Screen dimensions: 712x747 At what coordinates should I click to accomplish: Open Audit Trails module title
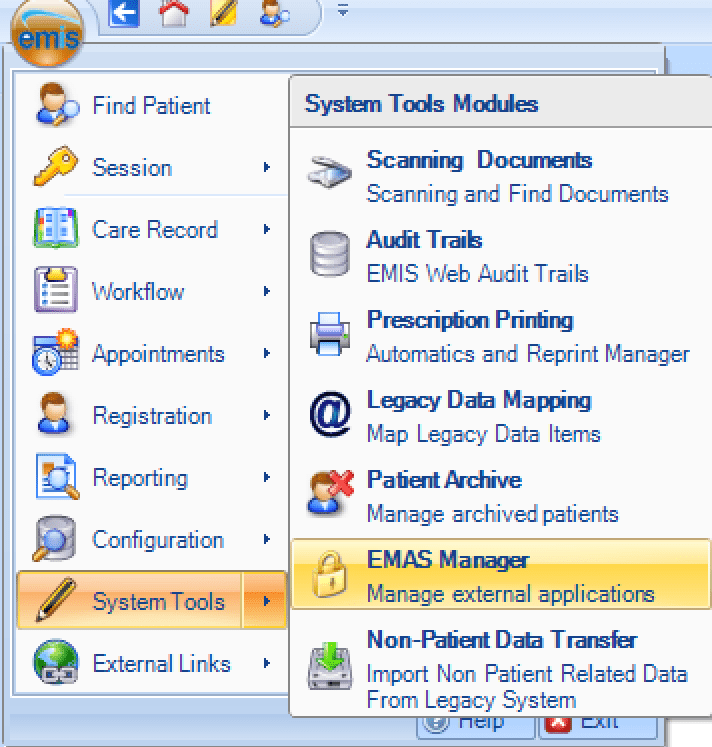coord(424,240)
